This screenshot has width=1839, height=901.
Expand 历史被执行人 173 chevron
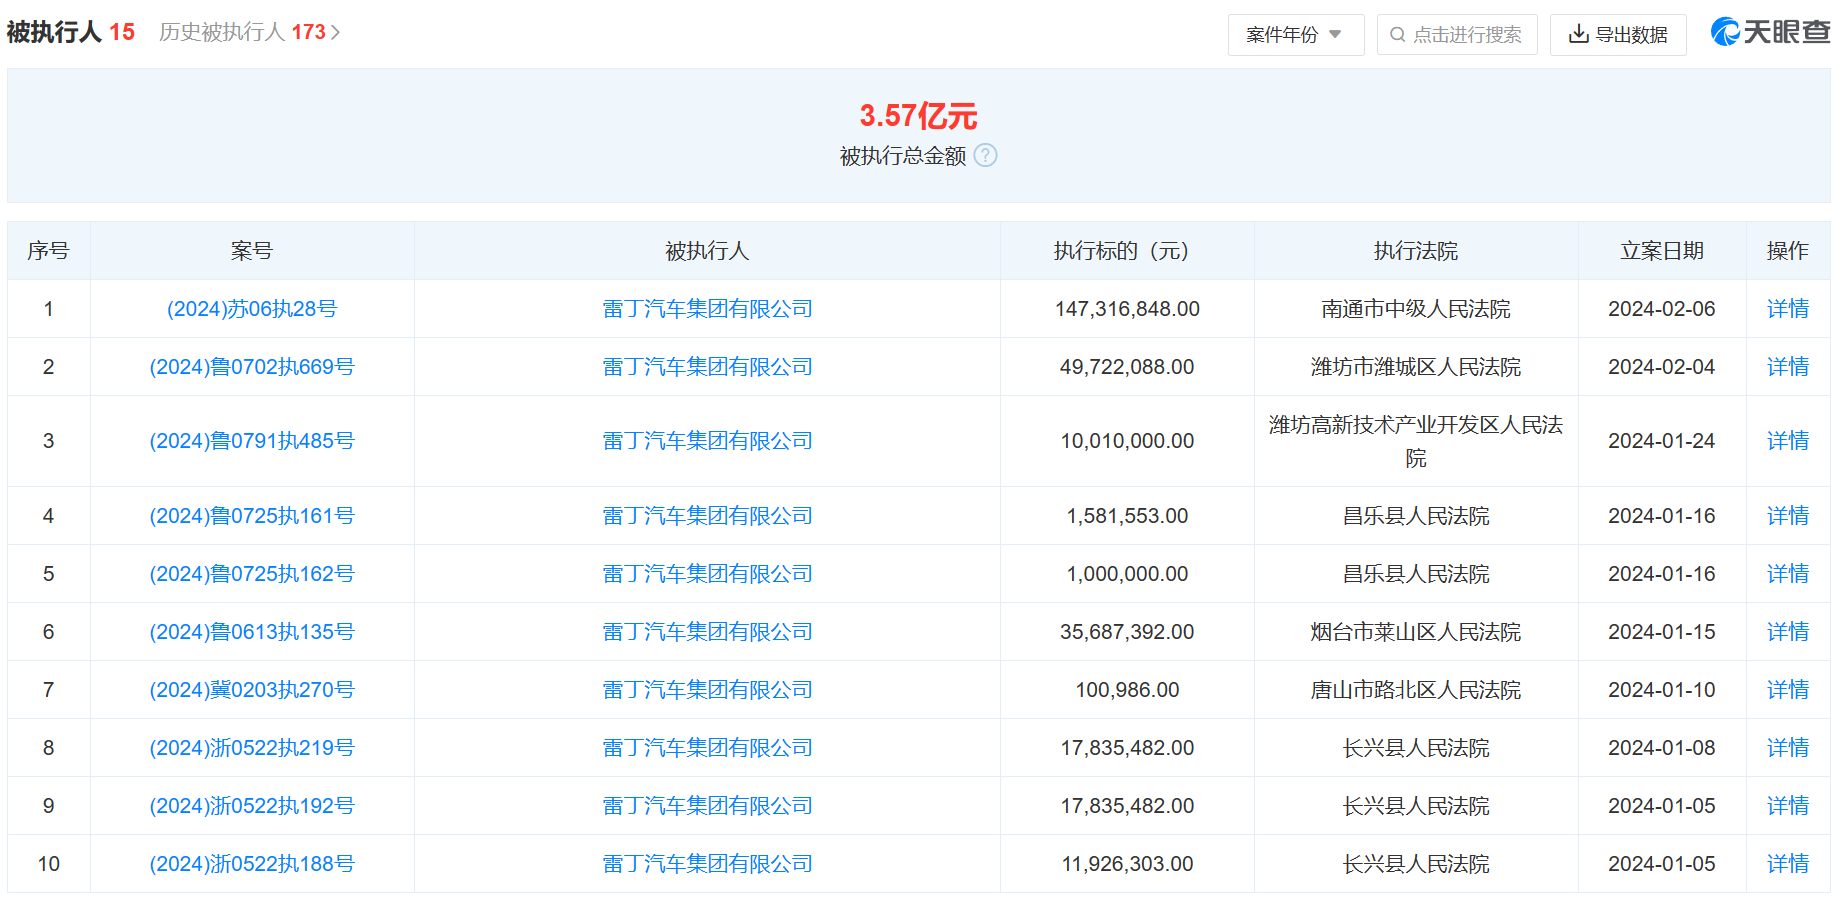coord(336,33)
